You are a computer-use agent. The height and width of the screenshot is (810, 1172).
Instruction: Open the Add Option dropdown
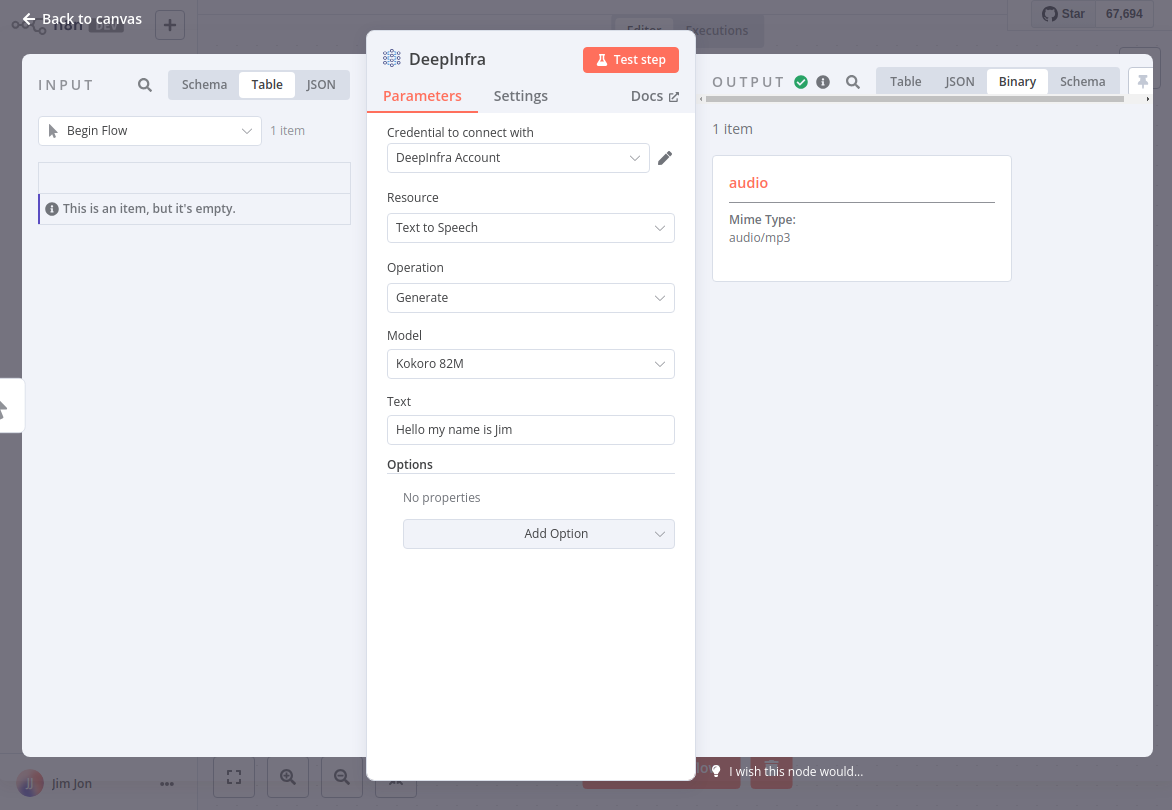pos(538,534)
